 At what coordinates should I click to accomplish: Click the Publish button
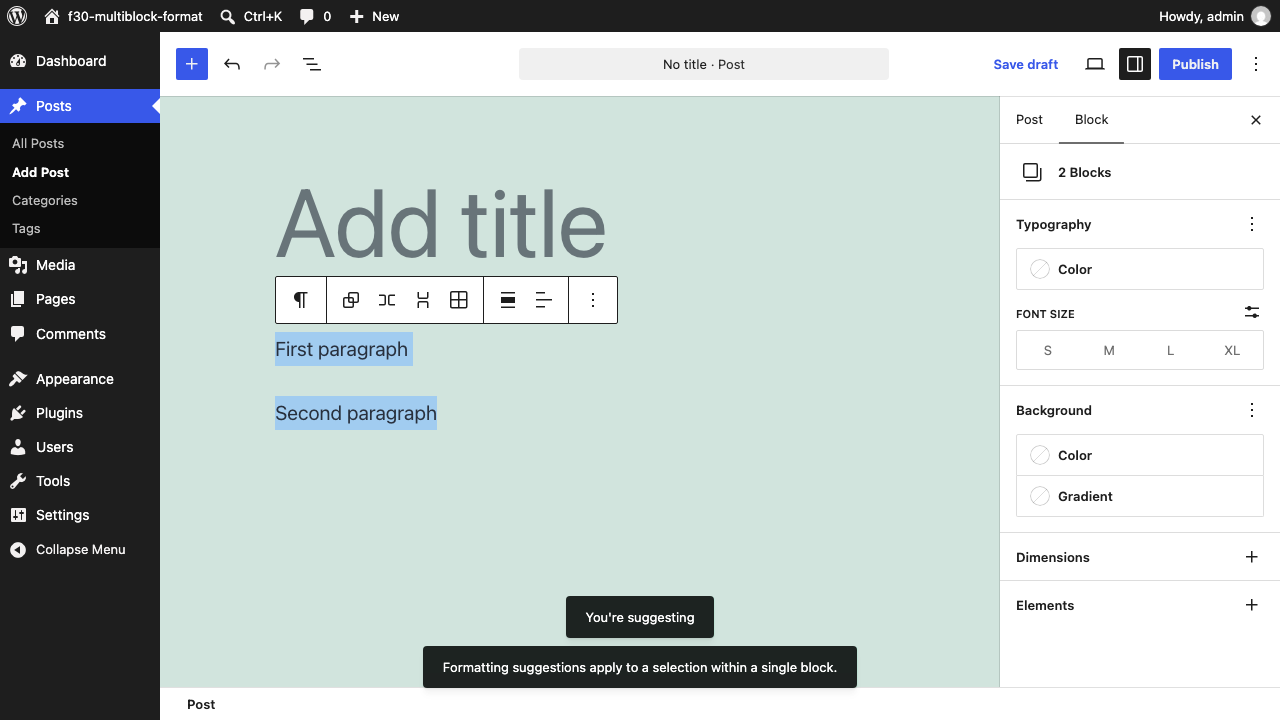tap(1195, 64)
